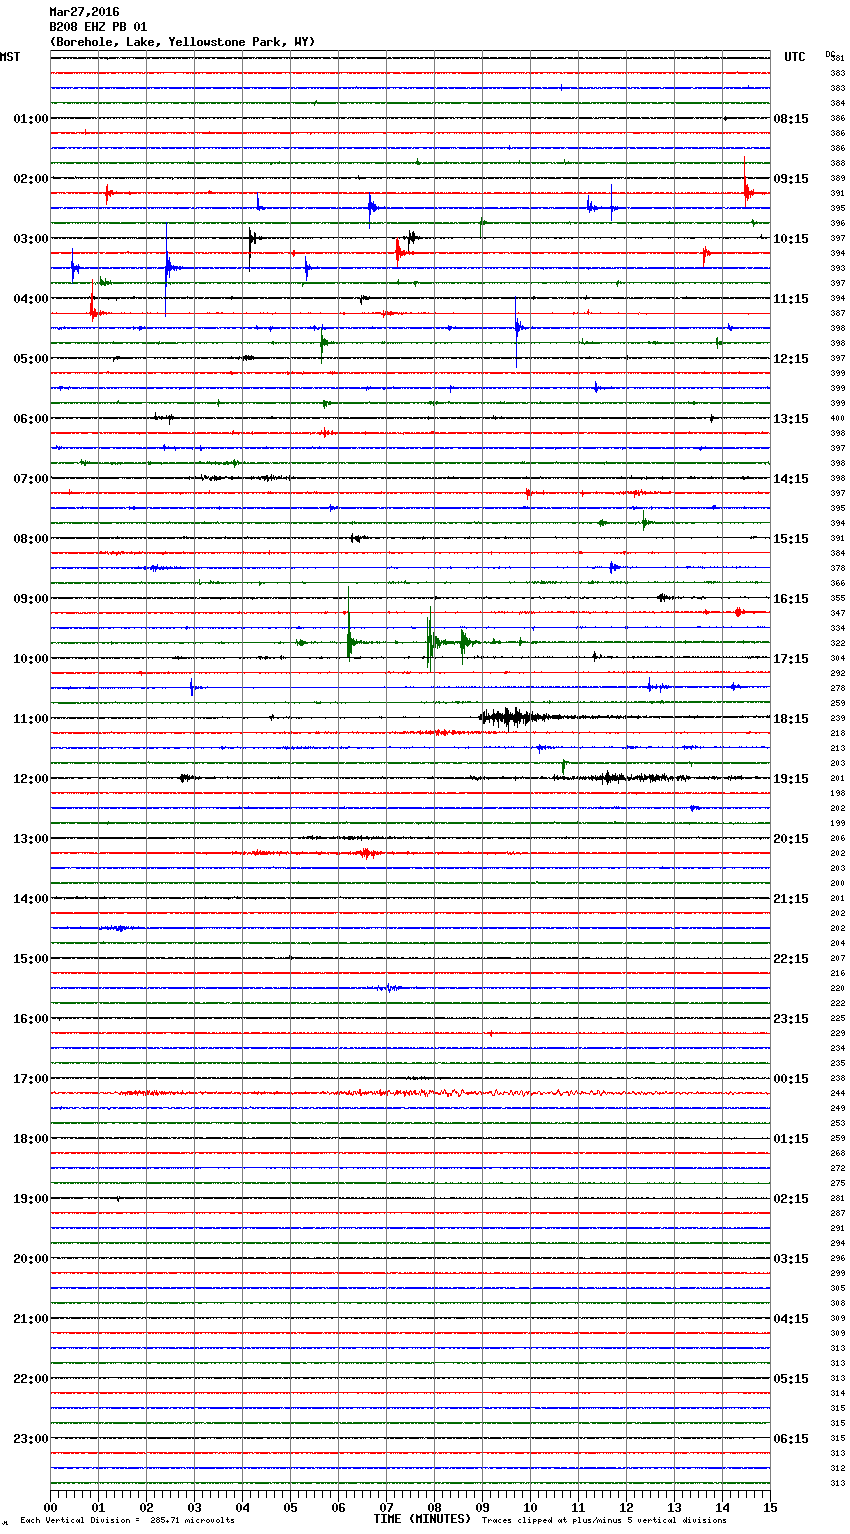Click the date label Mar27,2016
Image resolution: width=850 pixels, height=1534 pixels.
84,12
